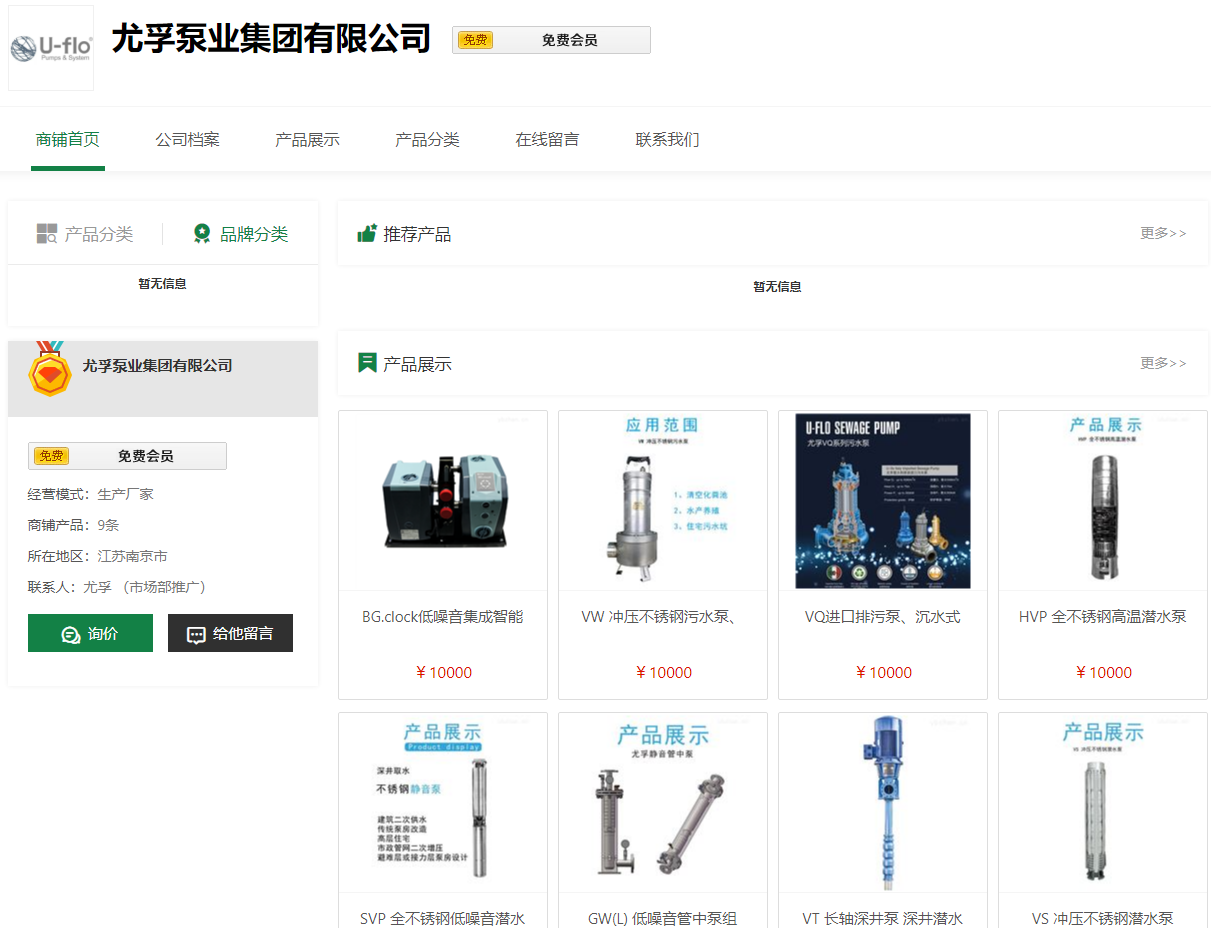Click the 产品展示 section heading

[417, 364]
